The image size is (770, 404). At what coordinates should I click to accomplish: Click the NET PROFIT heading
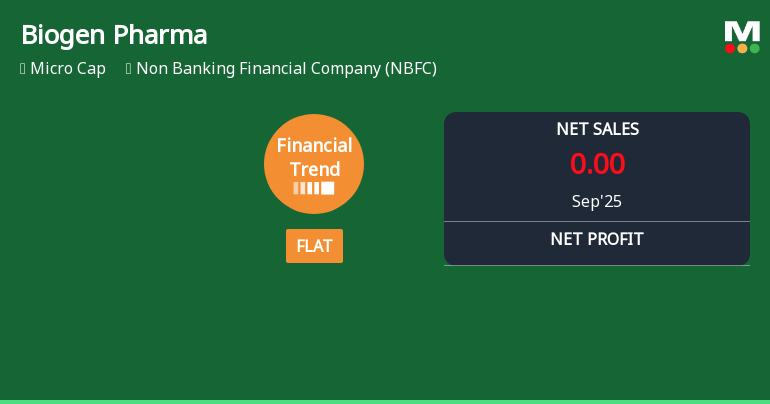(597, 239)
